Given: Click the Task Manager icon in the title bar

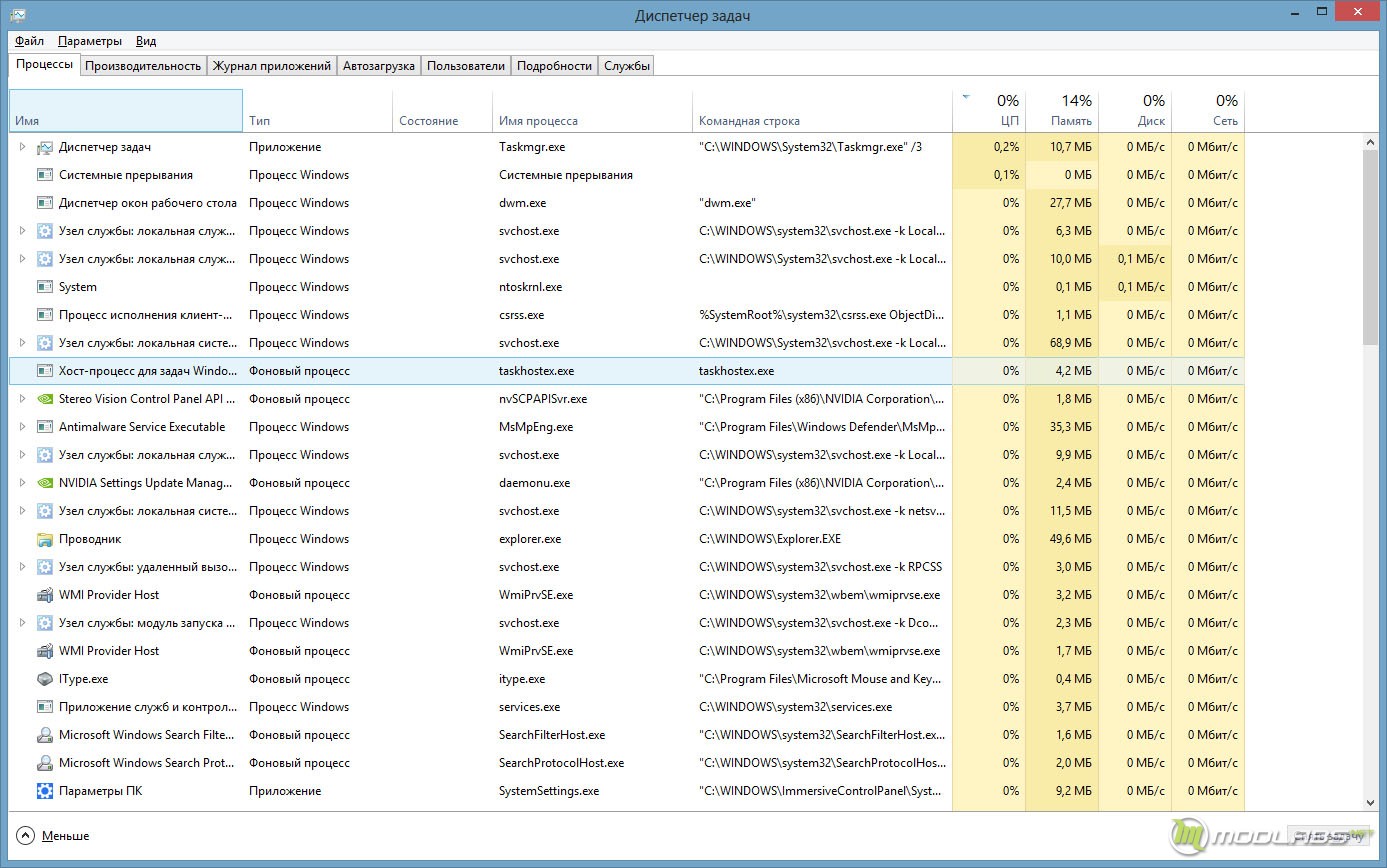Looking at the screenshot, I should pyautogui.click(x=18, y=15).
